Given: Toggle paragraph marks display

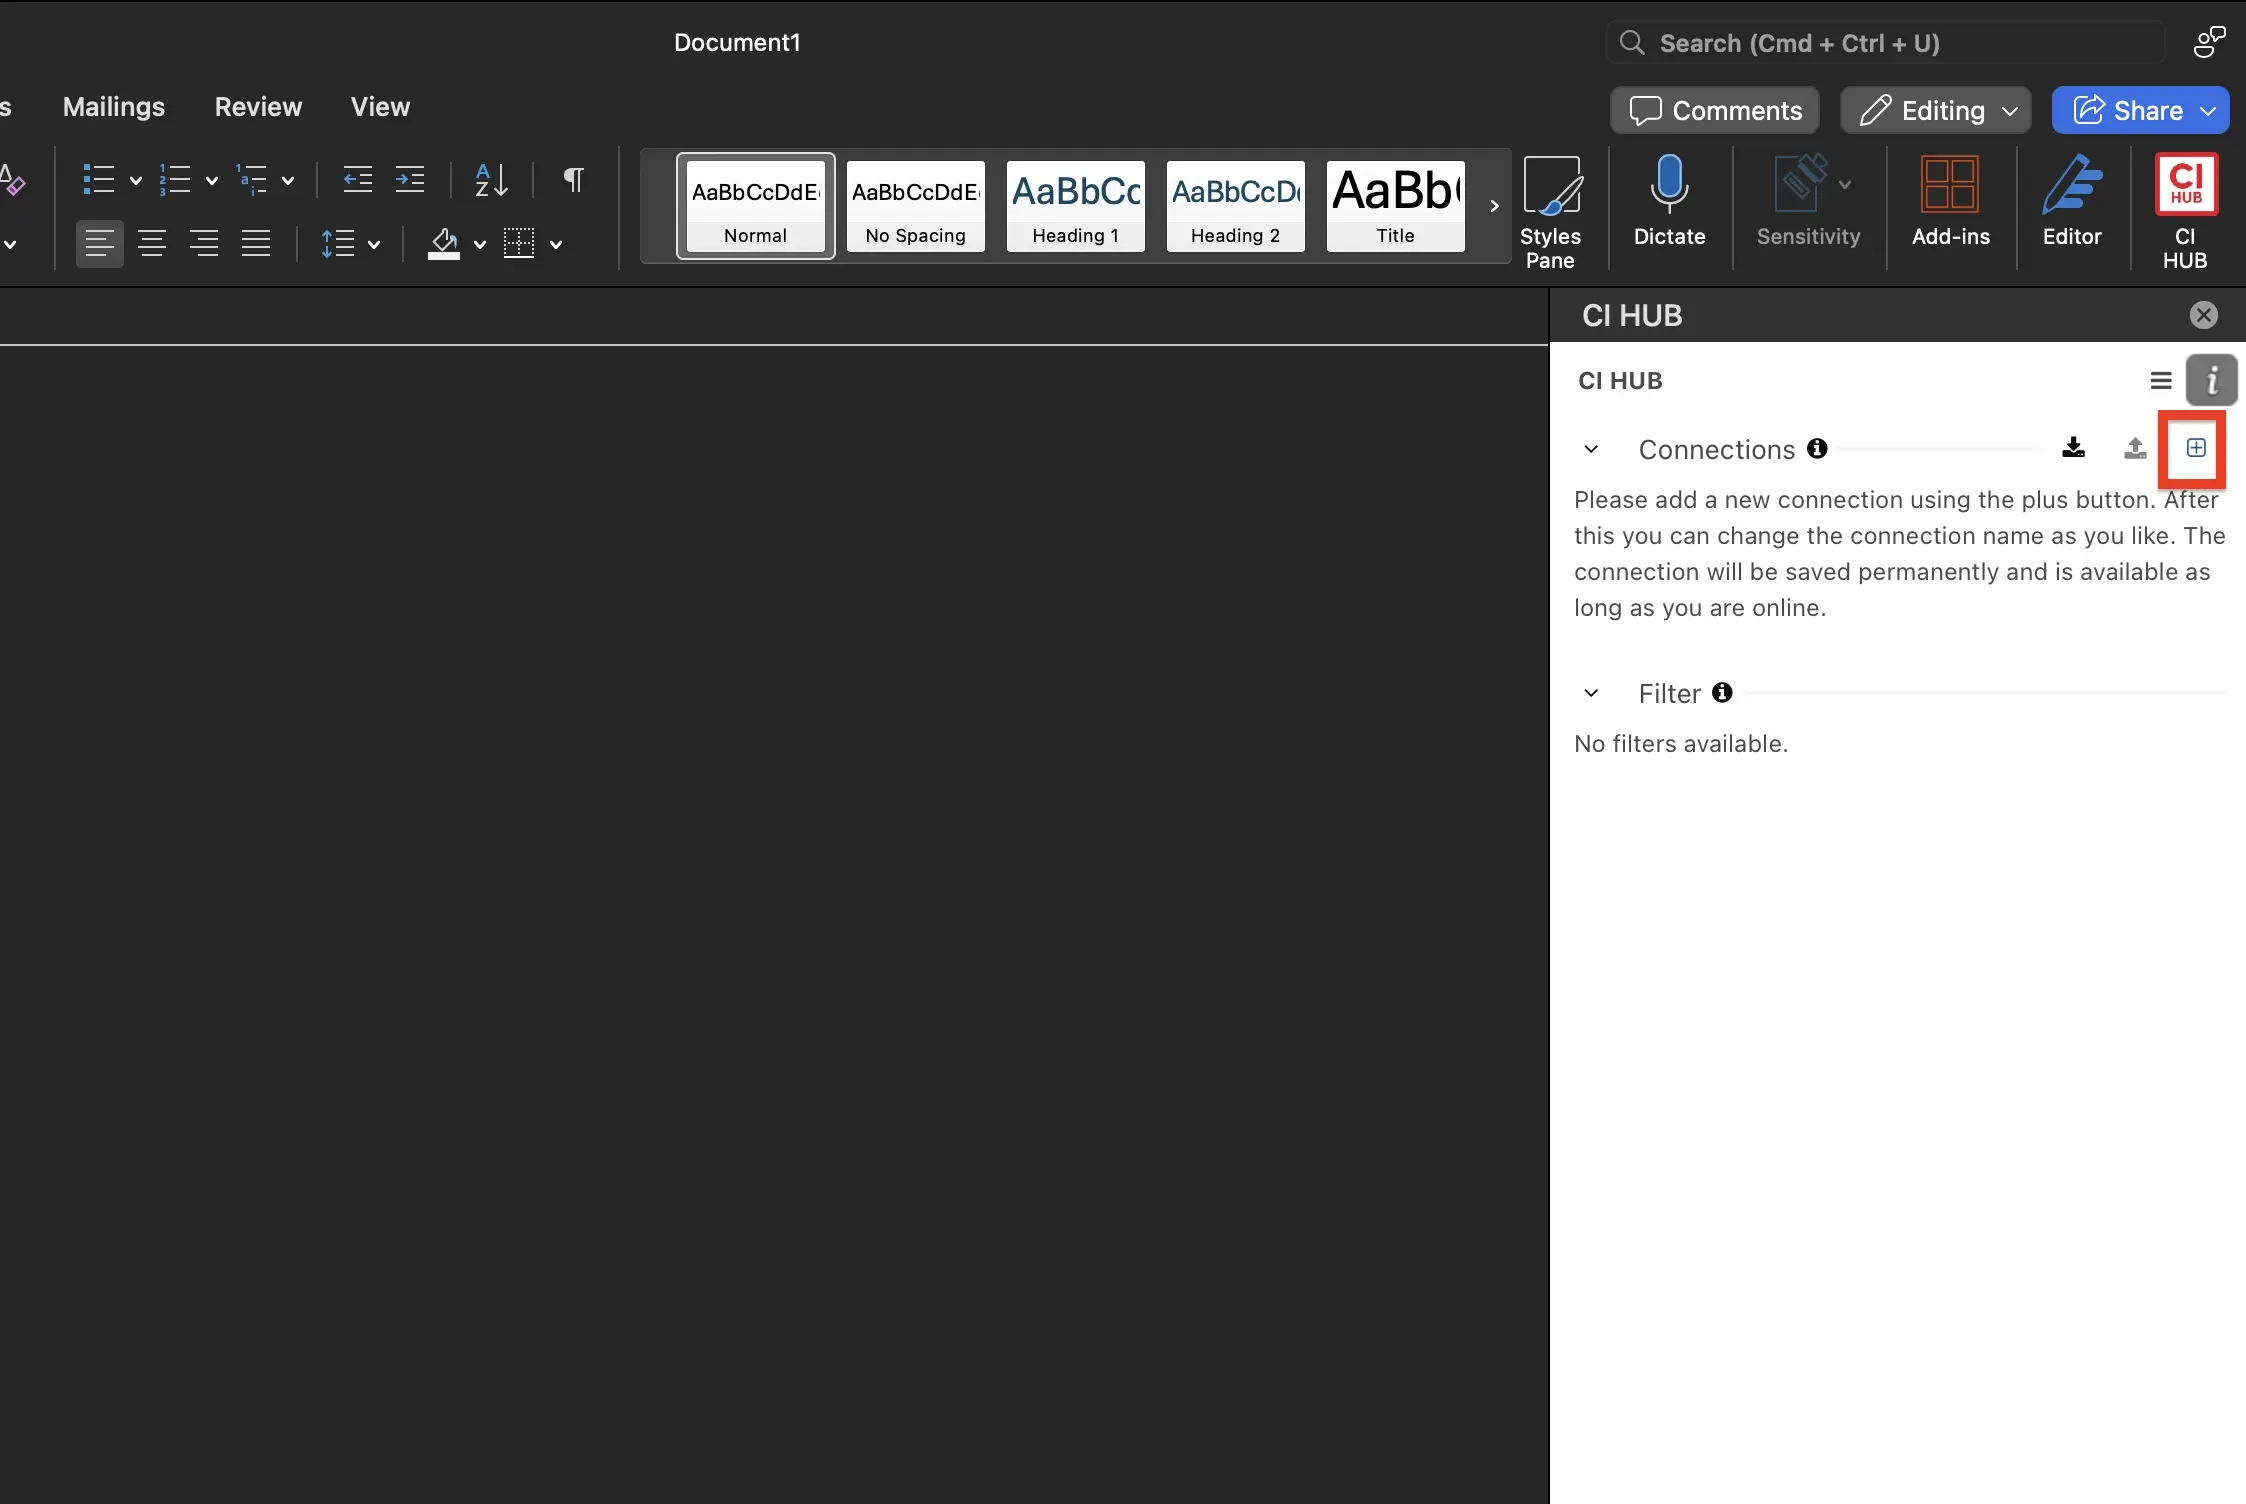Looking at the screenshot, I should (573, 180).
